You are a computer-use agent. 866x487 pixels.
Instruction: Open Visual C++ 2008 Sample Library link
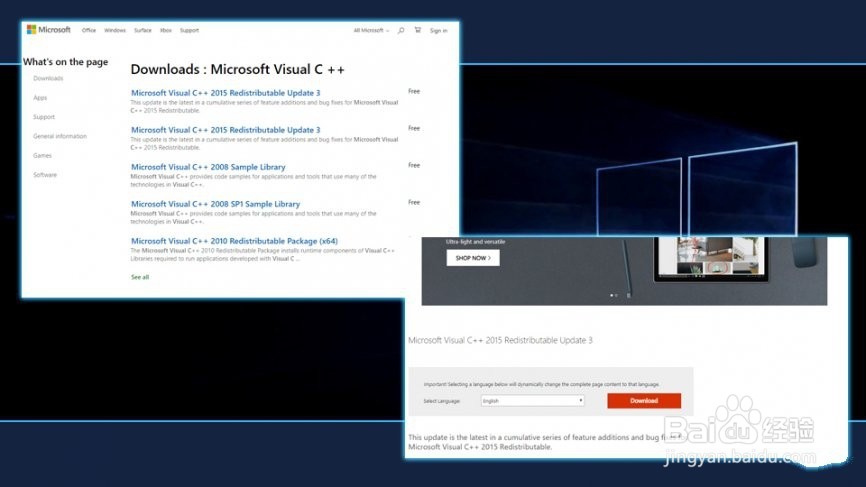pos(208,167)
